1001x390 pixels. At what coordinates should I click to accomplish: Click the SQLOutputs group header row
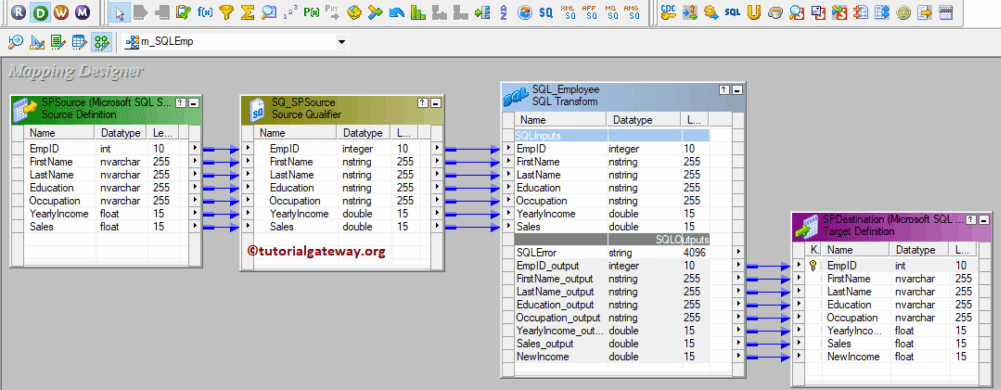(612, 239)
